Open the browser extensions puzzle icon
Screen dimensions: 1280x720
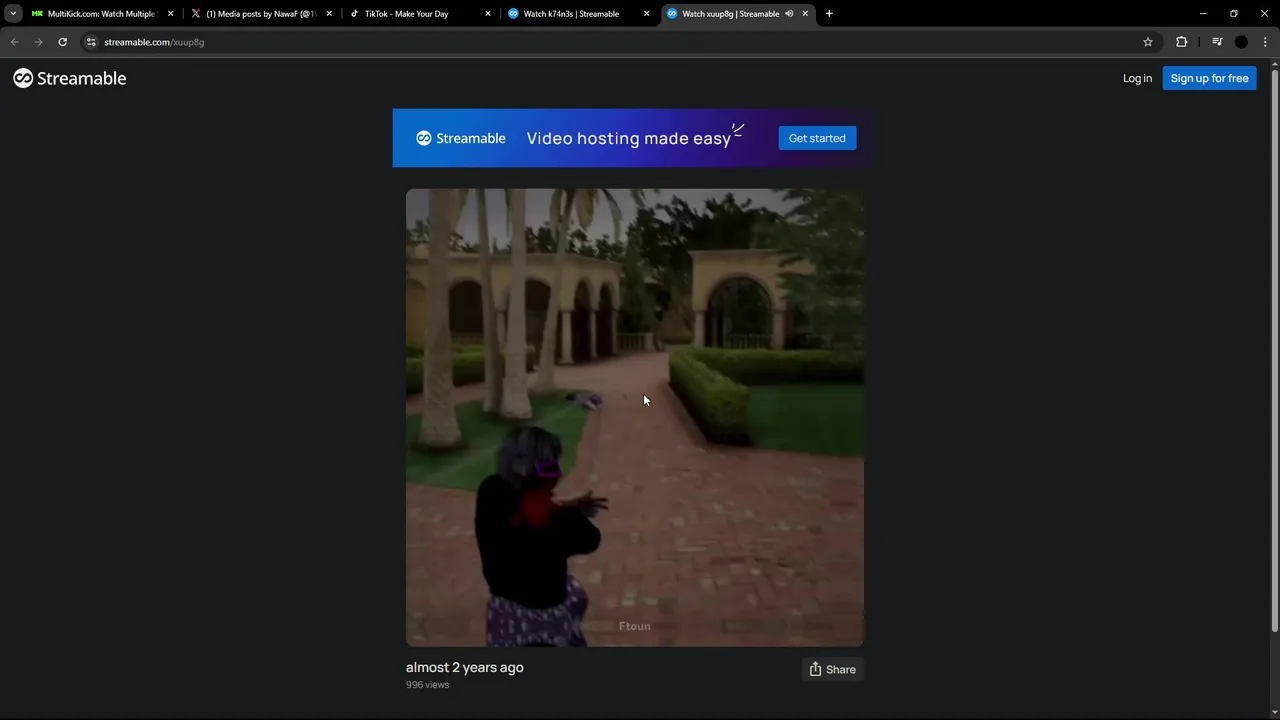[x=1182, y=42]
